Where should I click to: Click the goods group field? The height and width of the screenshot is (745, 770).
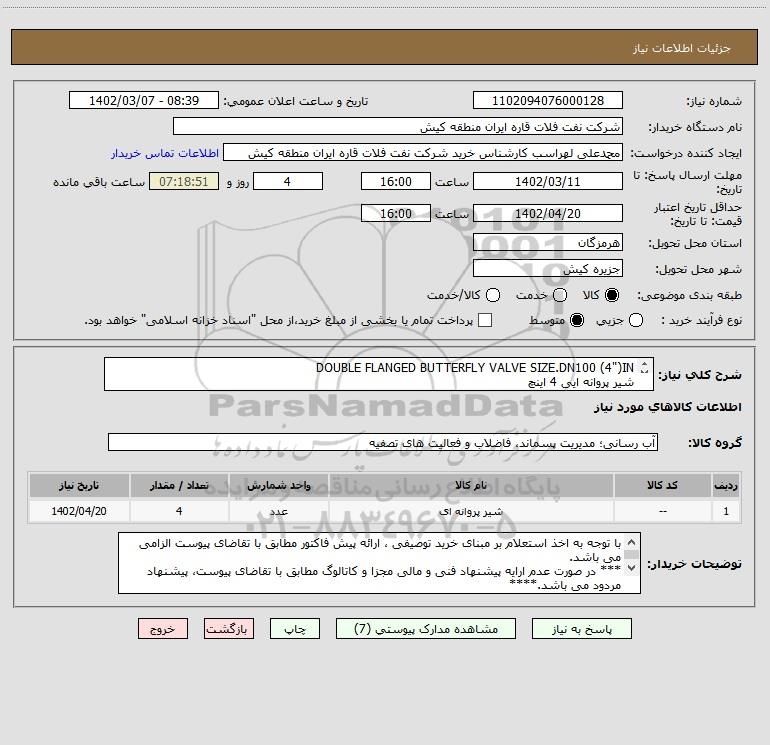(383, 442)
